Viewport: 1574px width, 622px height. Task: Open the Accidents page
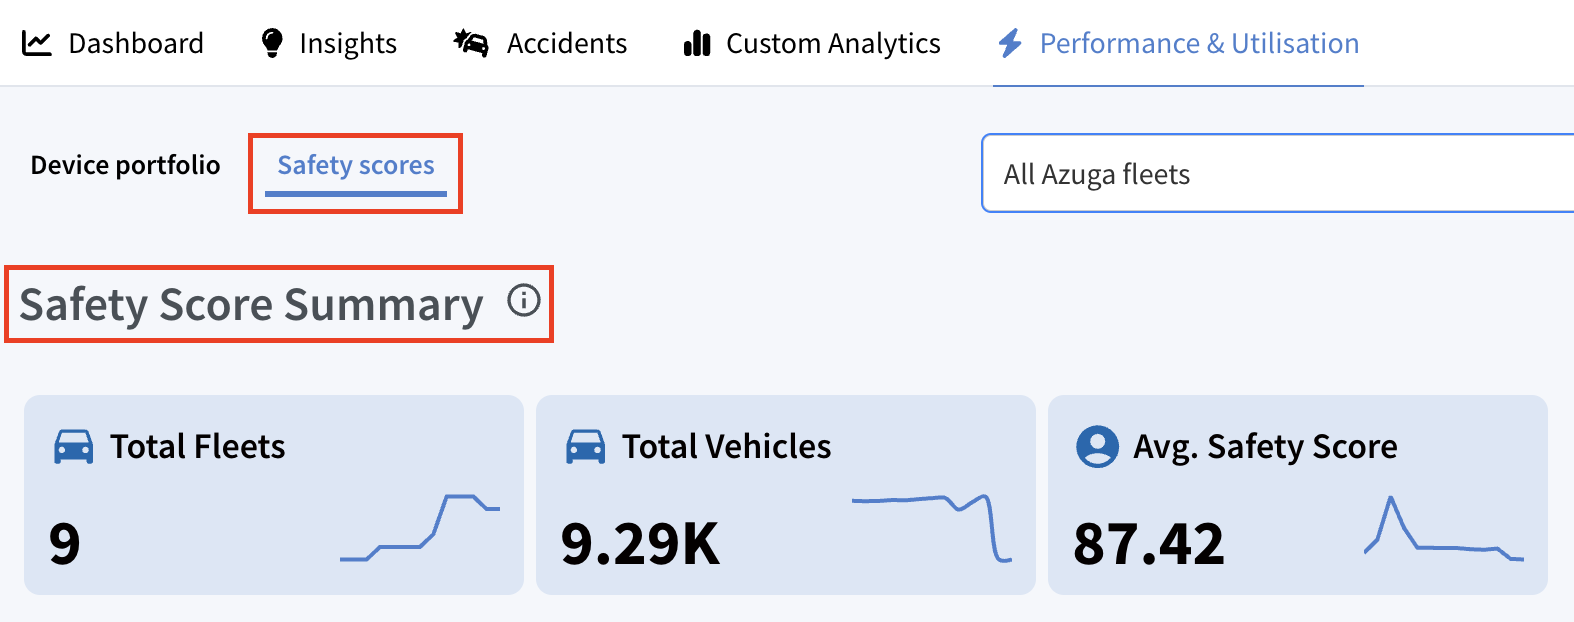coord(567,43)
